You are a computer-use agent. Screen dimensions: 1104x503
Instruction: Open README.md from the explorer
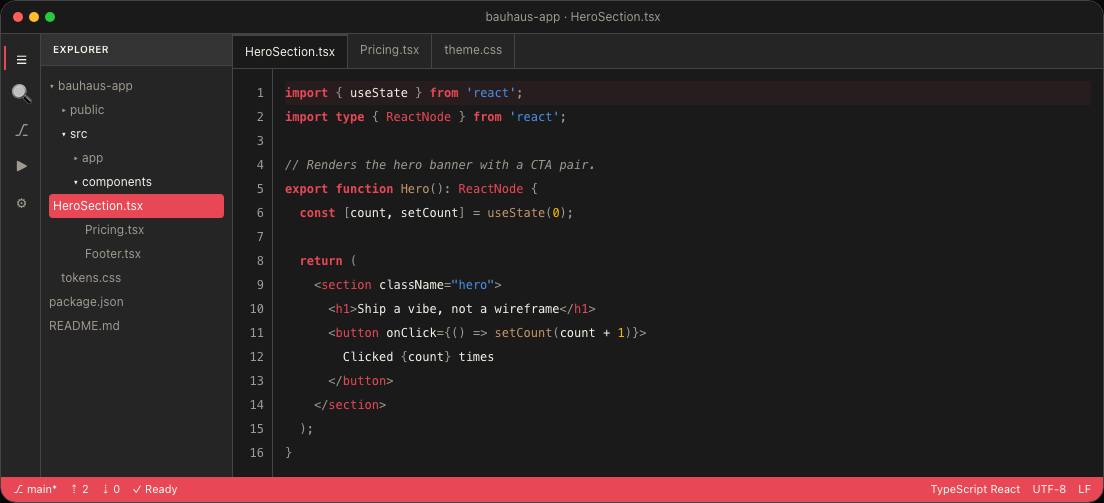click(x=137, y=325)
